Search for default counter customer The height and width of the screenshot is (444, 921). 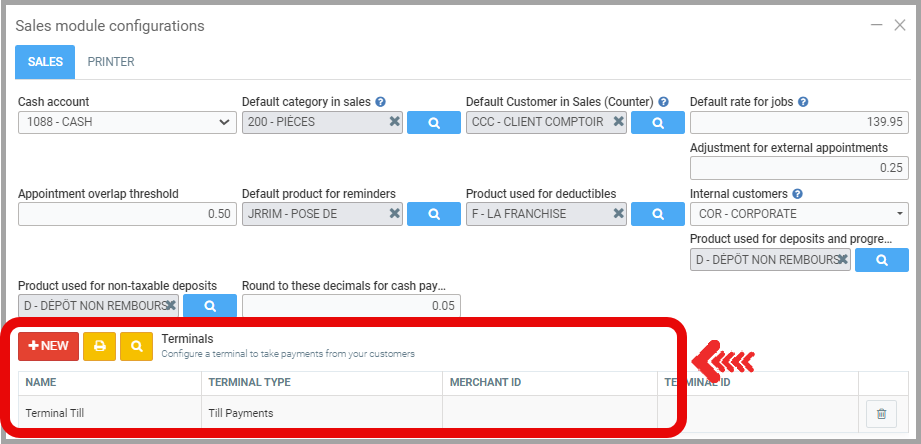(x=658, y=122)
